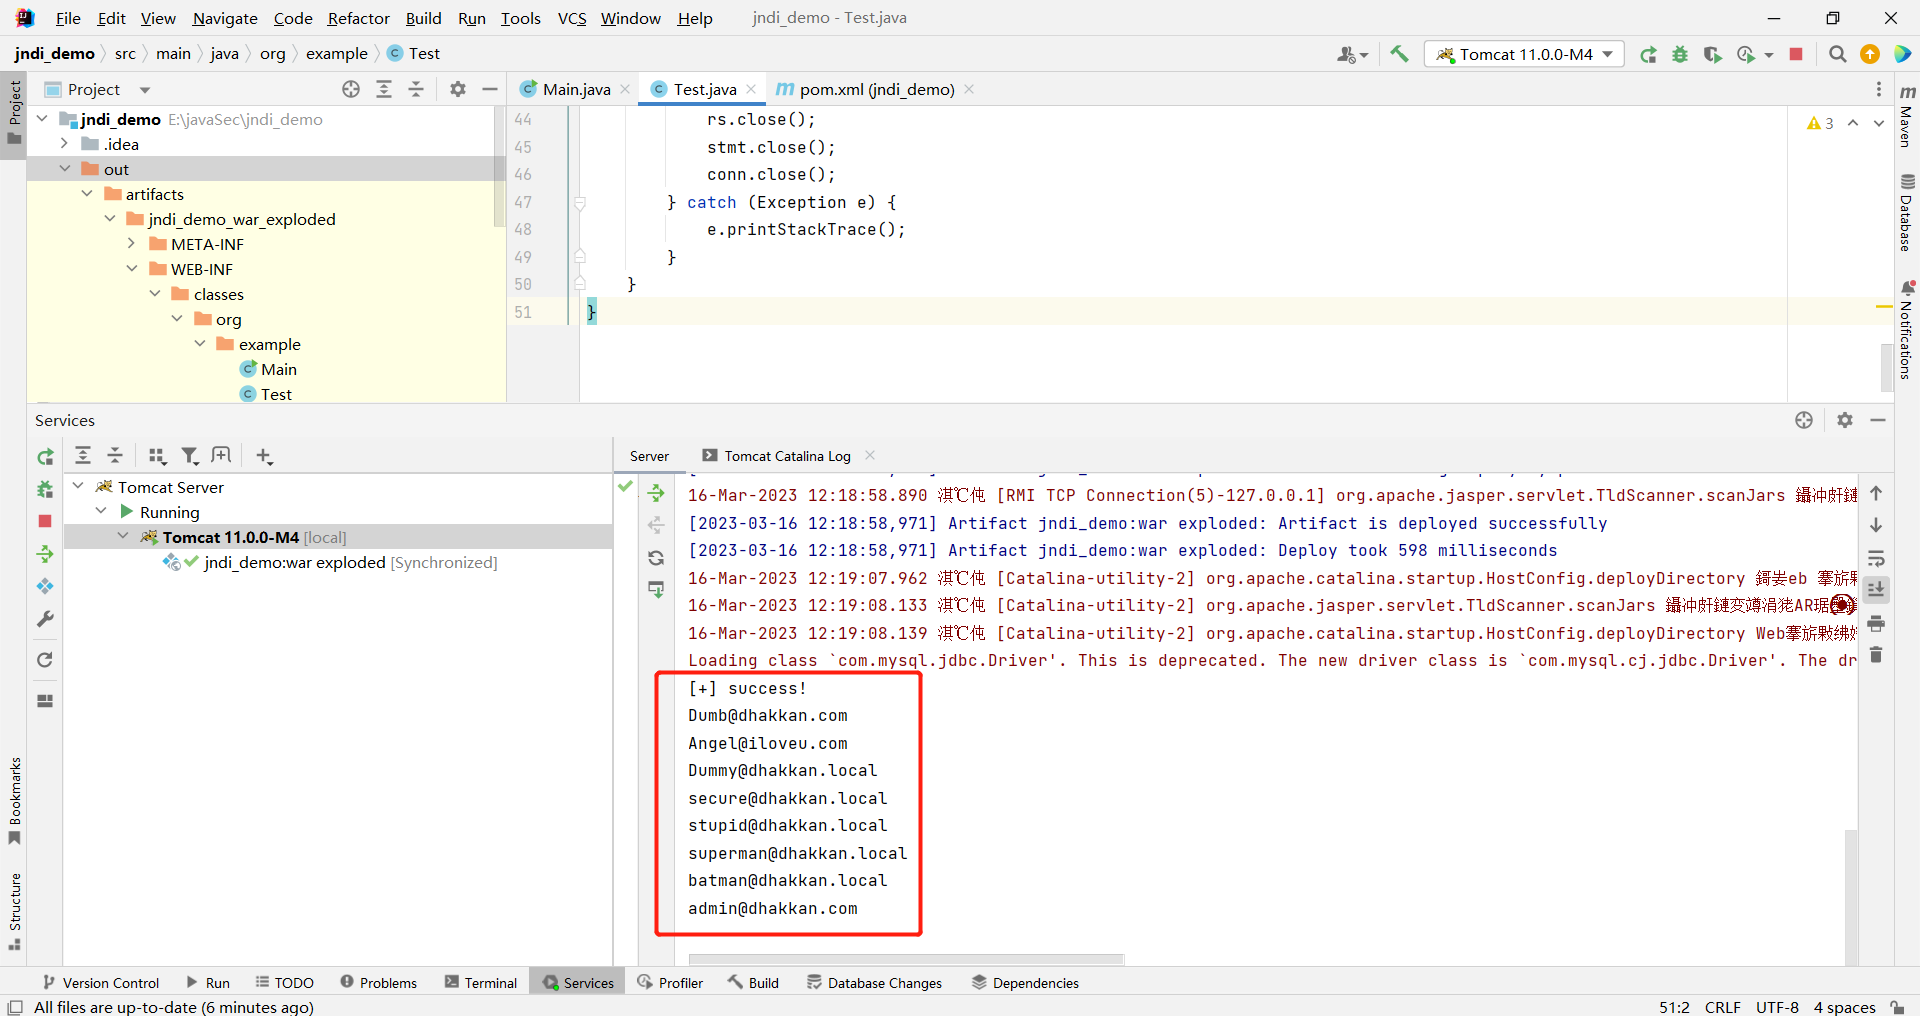This screenshot has height=1016, width=1920.
Task: Open the Refactor menu
Action: tap(358, 18)
